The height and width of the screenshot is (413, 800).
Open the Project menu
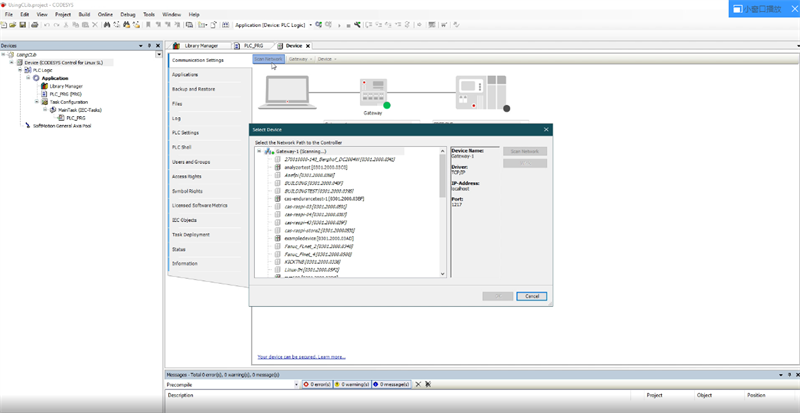tap(63, 14)
